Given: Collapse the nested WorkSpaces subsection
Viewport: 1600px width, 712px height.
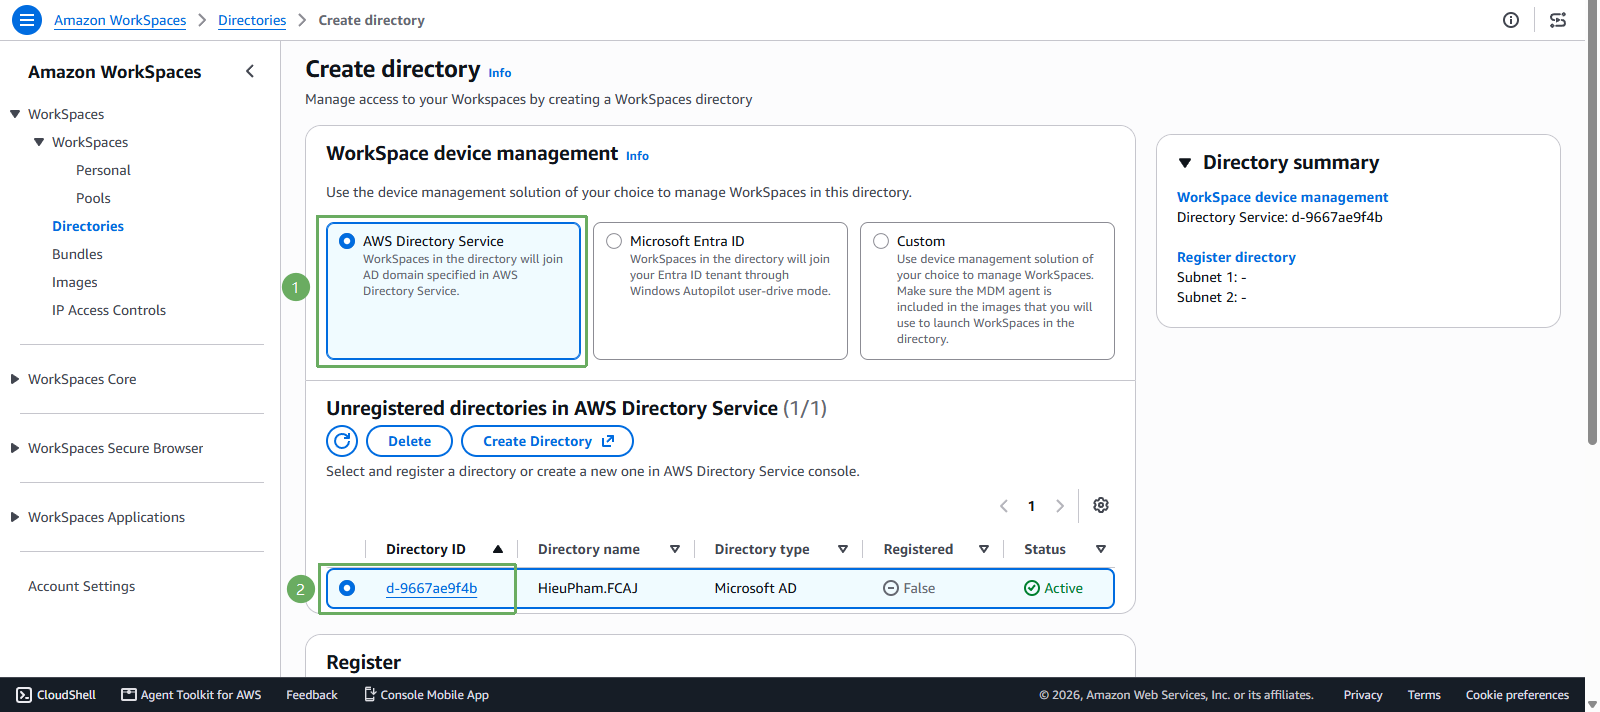Looking at the screenshot, I should [x=39, y=142].
